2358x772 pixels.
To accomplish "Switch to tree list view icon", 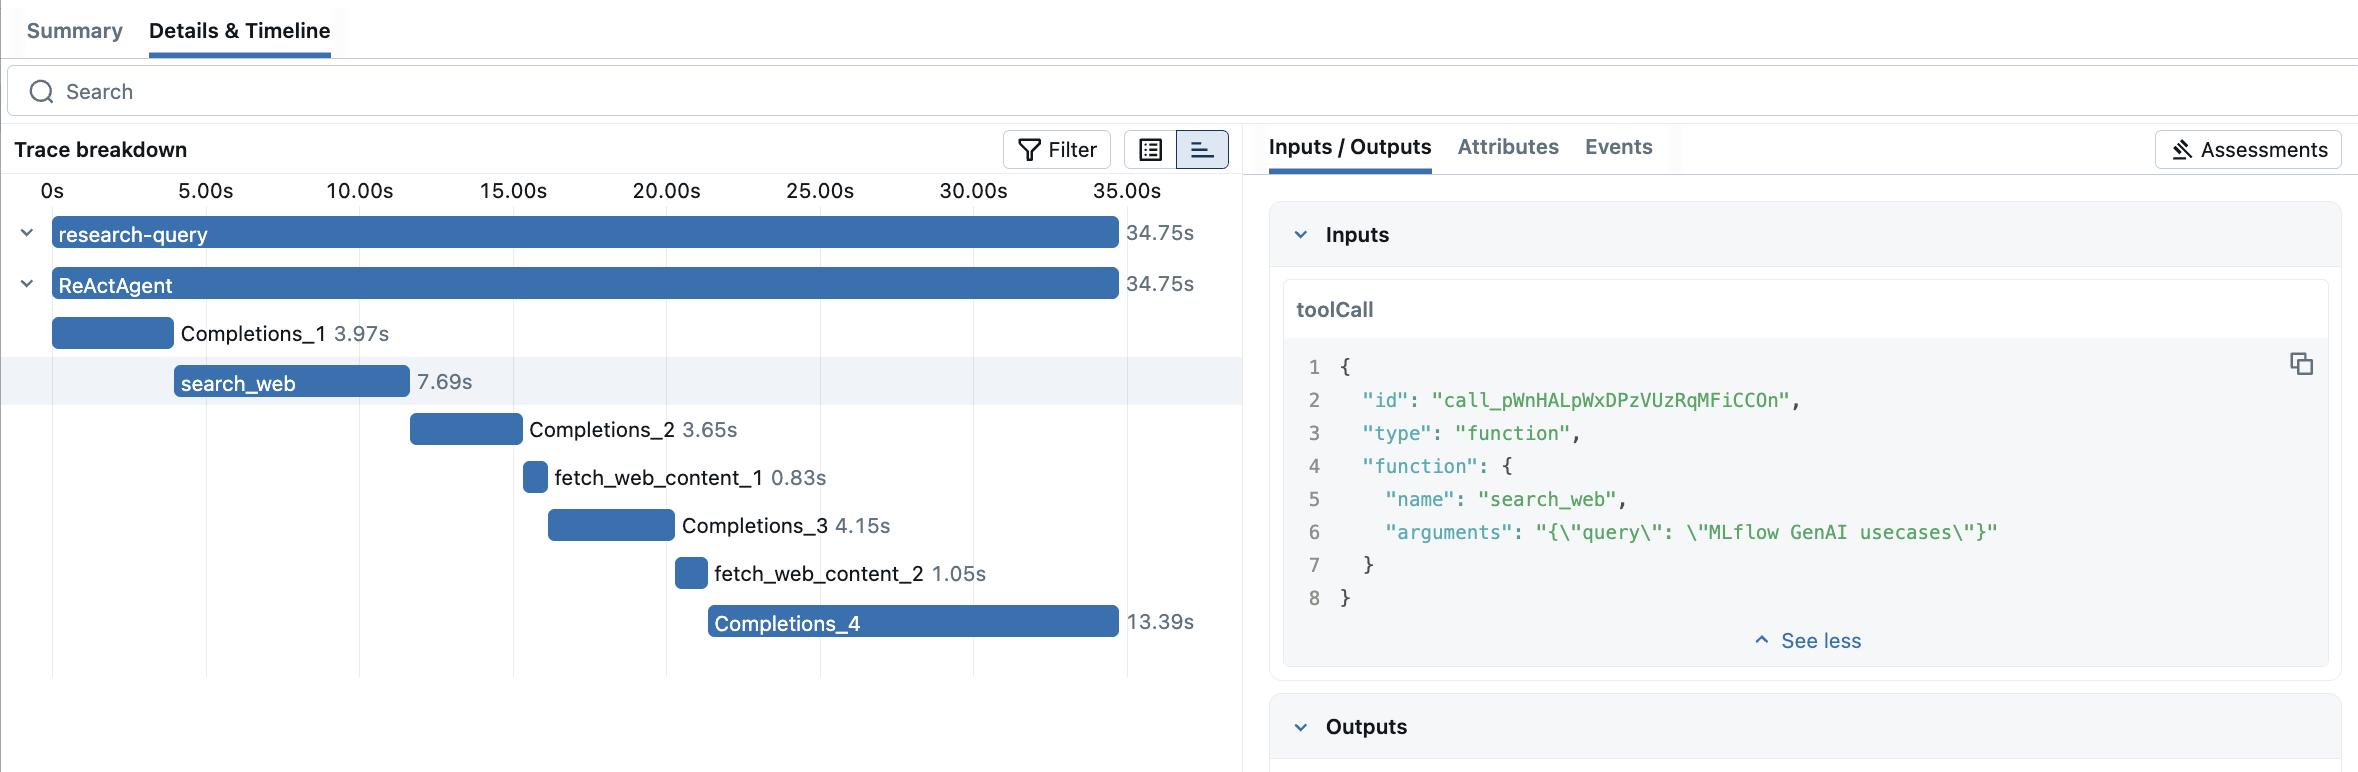I will (x=1150, y=150).
